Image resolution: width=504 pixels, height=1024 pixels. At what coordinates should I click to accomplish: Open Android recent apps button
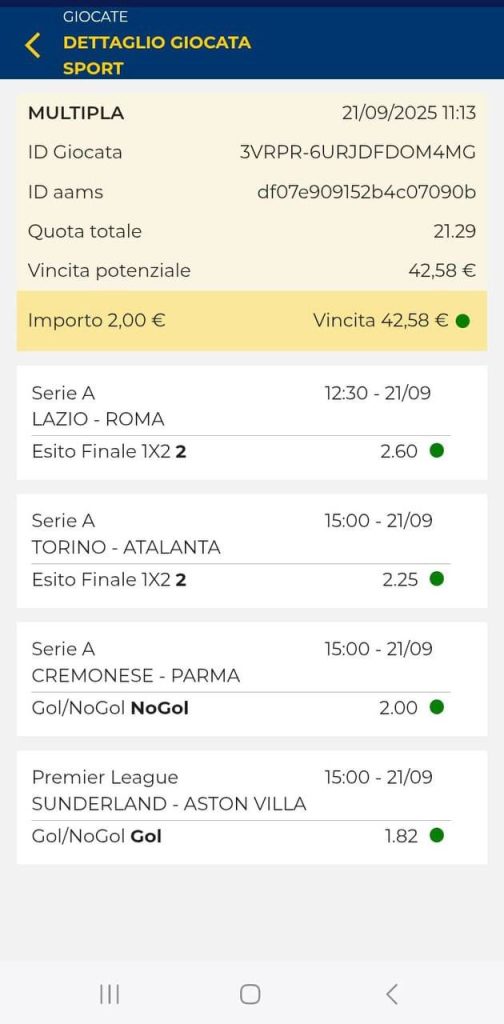(x=109, y=994)
